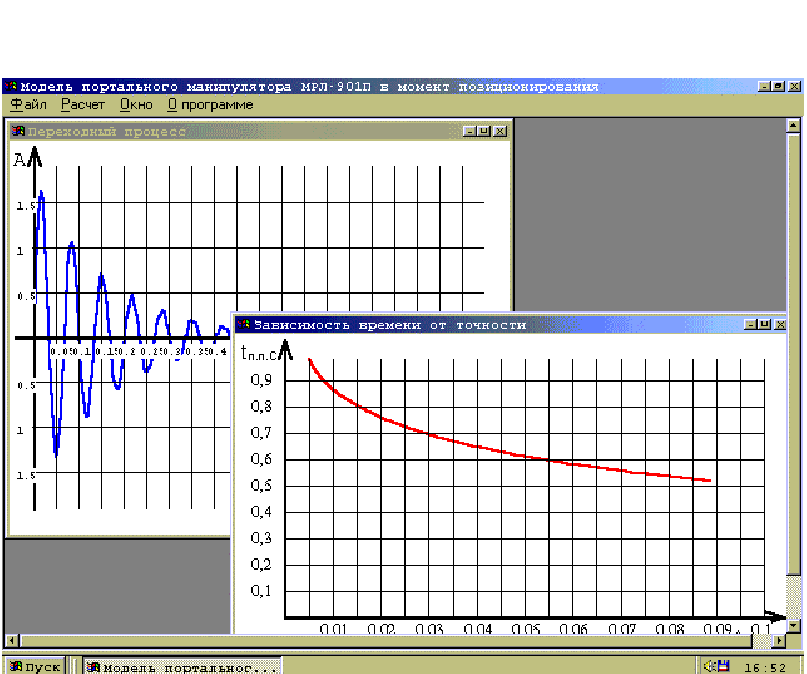Image resolution: width=807 pixels, height=674 pixels.
Task: Maximize the Переходный процесс child window
Action: tap(484, 131)
